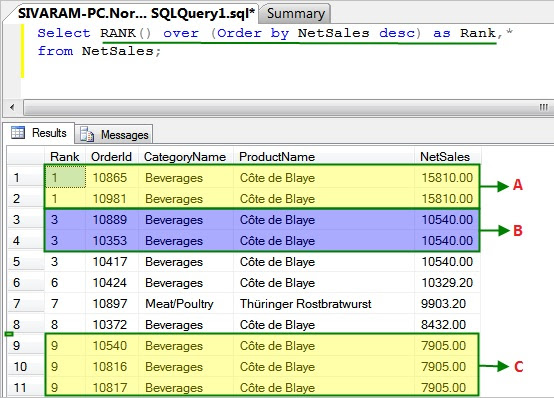
Task: Click Rank cell in order 10865 row
Action: (65, 177)
